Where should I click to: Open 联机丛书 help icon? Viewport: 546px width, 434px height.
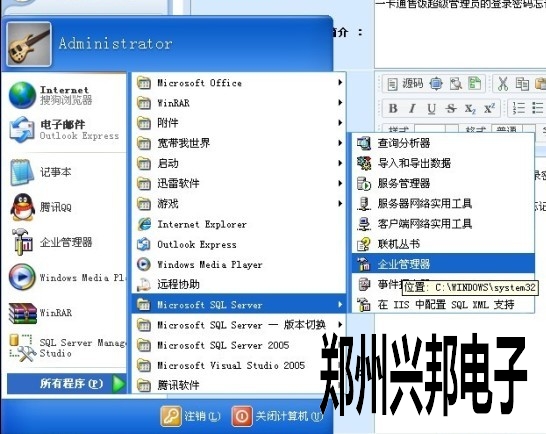pyautogui.click(x=364, y=244)
